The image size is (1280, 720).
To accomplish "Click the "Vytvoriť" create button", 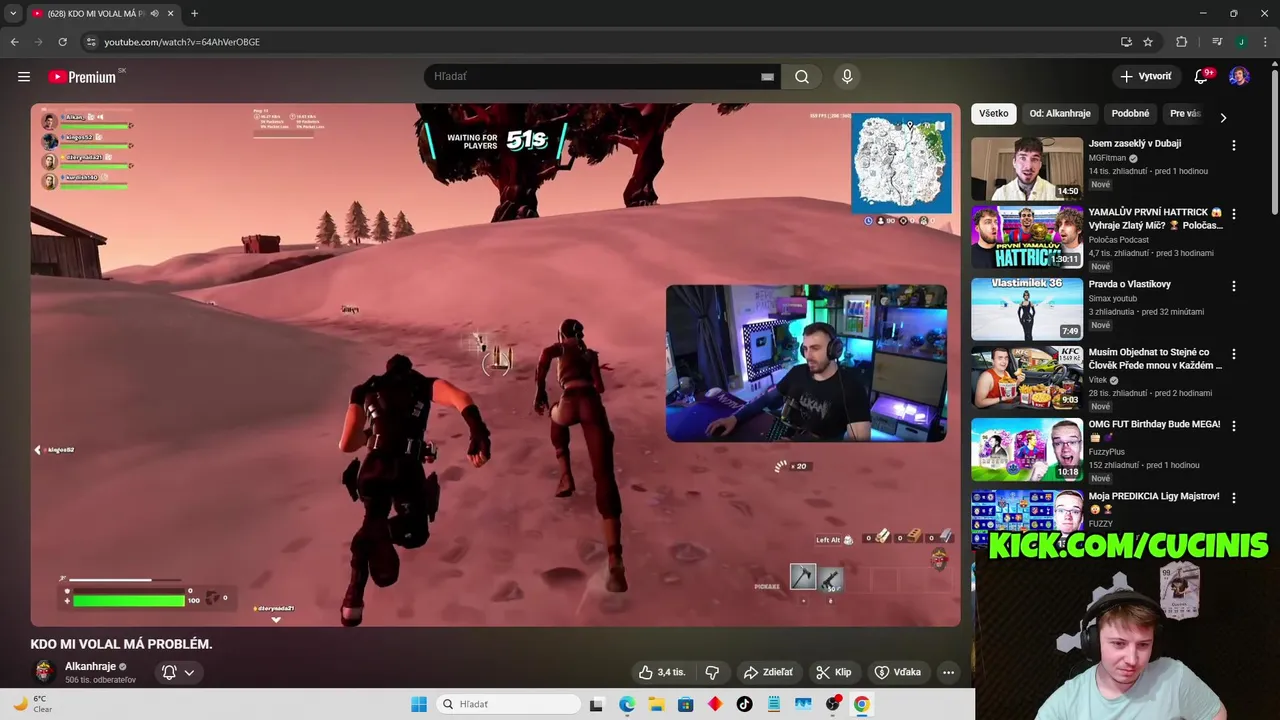I will point(1145,77).
